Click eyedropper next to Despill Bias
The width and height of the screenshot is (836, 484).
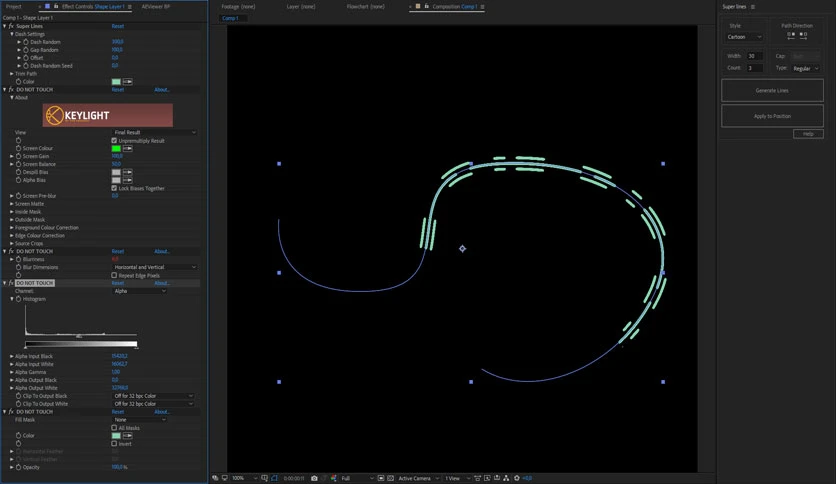click(x=127, y=172)
